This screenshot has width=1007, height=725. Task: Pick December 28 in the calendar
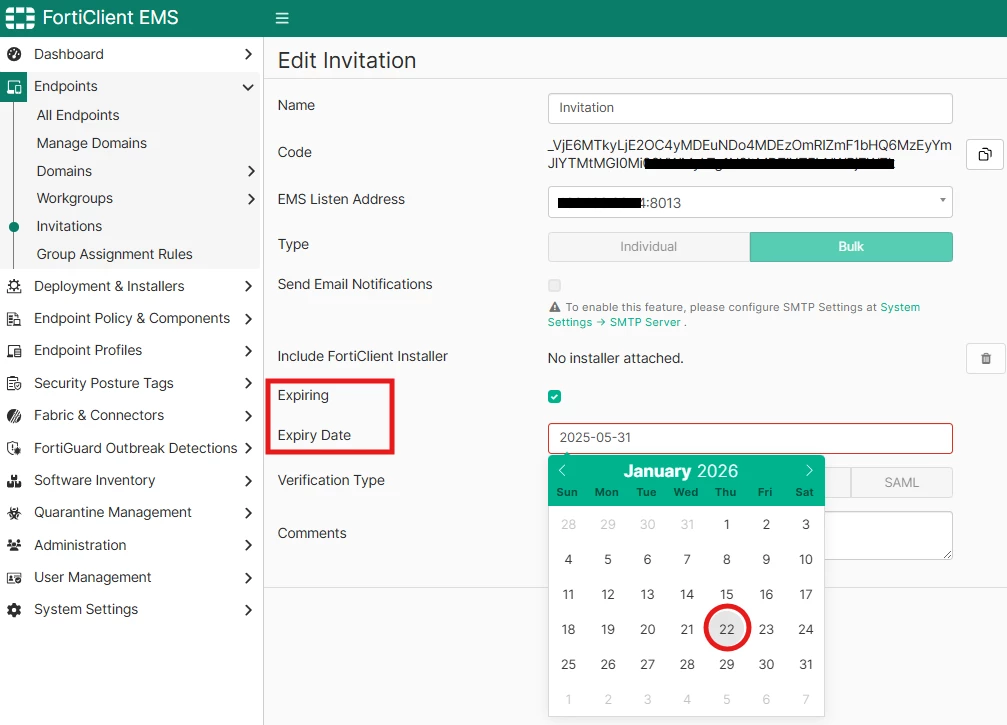[x=568, y=525]
